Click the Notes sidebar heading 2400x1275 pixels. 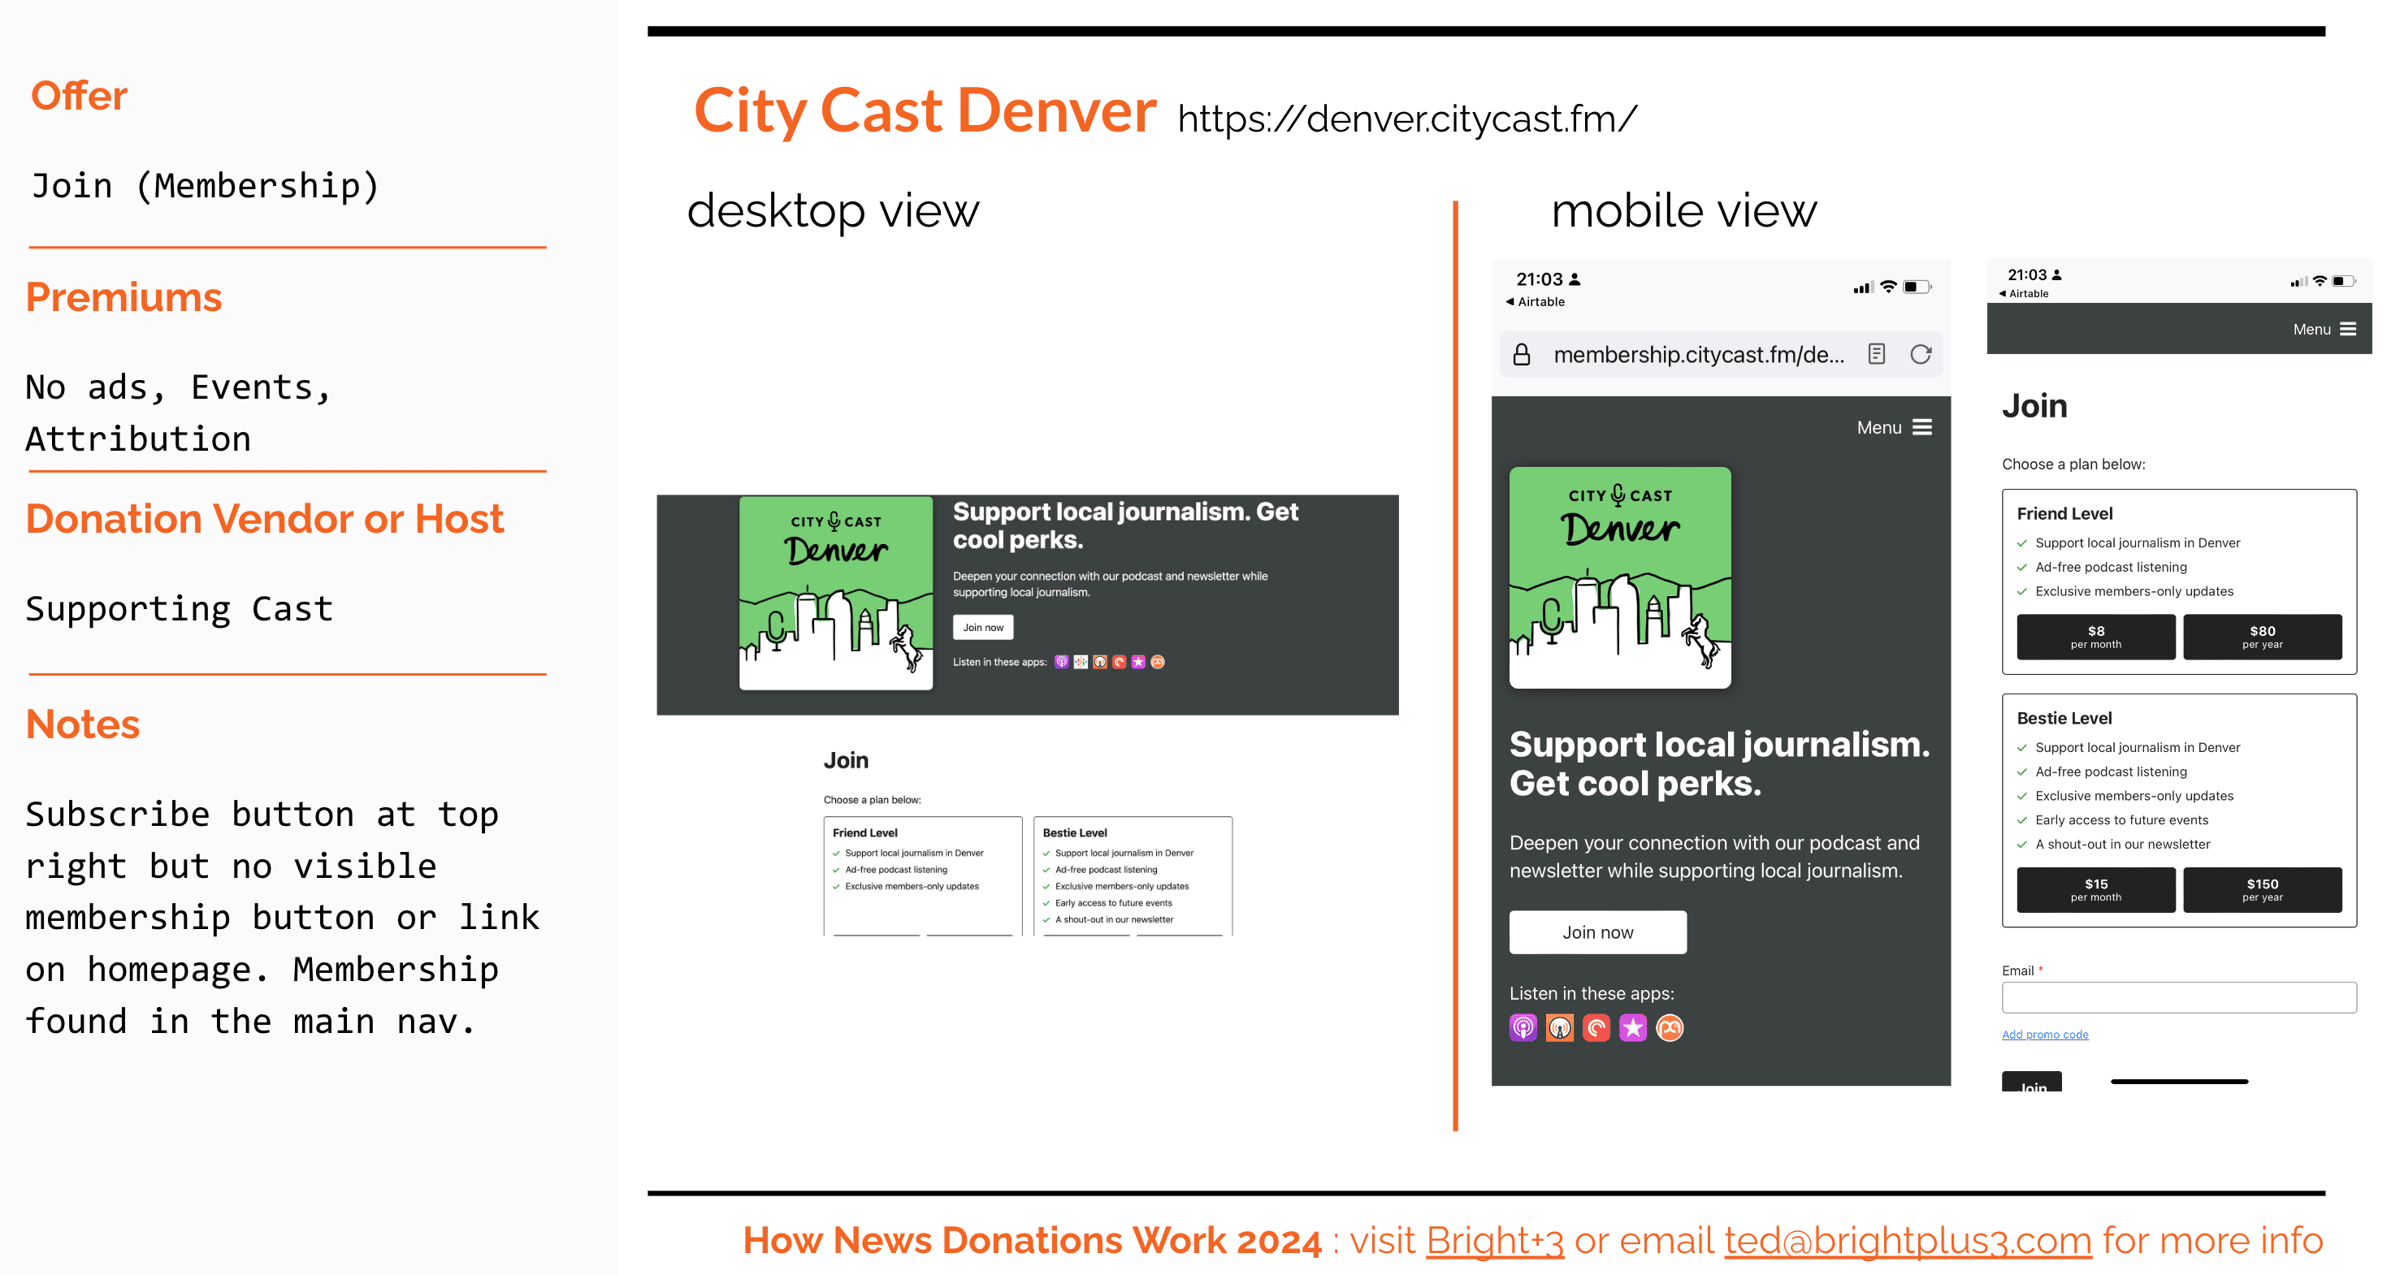click(x=82, y=724)
